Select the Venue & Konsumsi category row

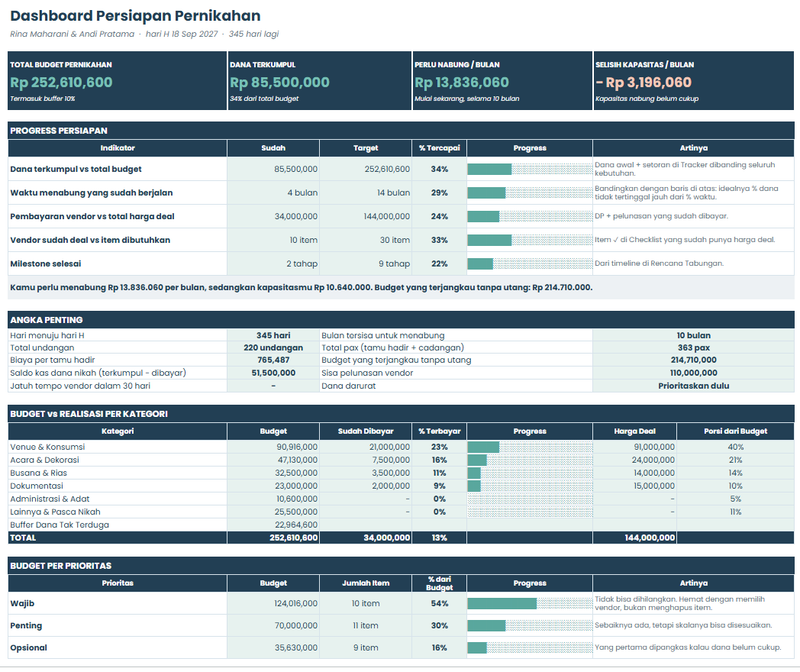tap(401, 447)
